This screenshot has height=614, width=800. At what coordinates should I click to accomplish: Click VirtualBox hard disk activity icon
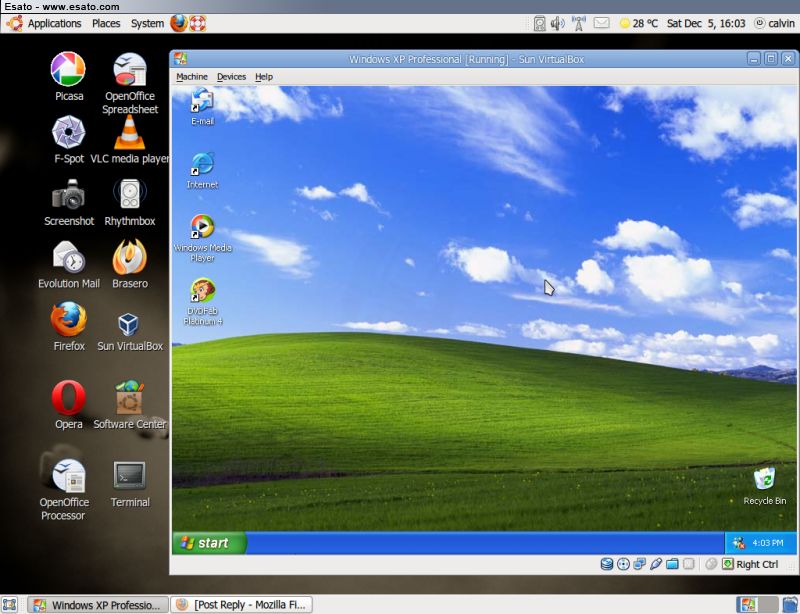point(607,564)
